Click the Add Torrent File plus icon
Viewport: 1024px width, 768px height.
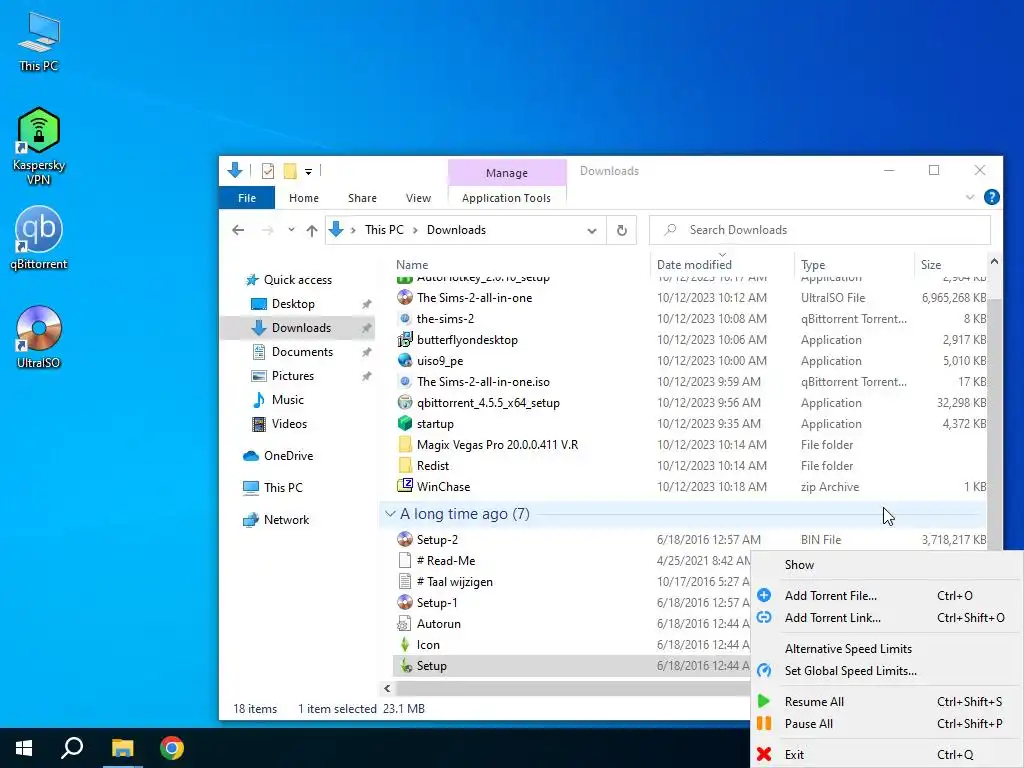(x=764, y=595)
